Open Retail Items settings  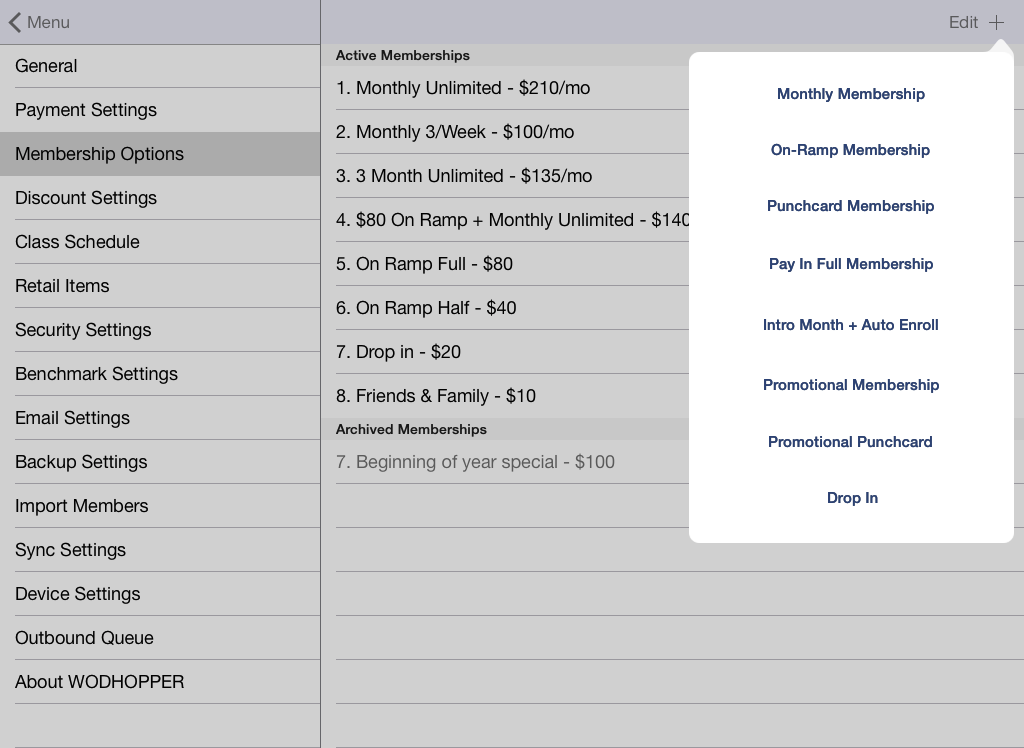click(160, 285)
